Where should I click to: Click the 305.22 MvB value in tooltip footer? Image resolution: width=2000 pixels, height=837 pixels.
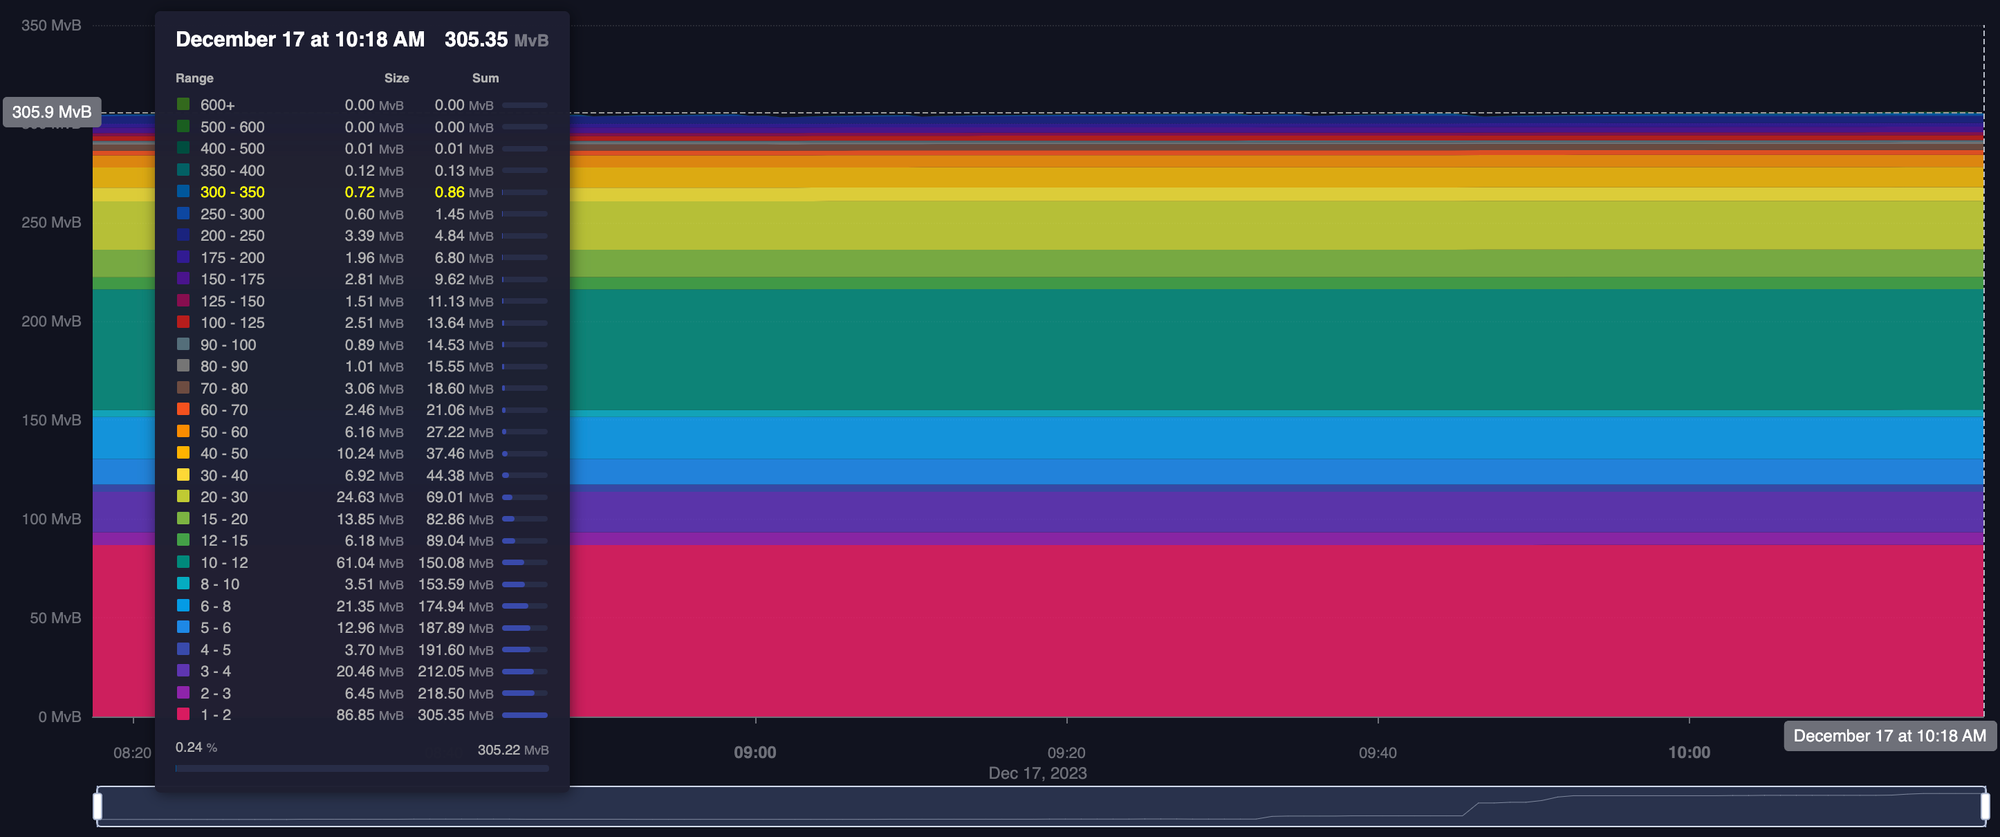[x=513, y=750]
